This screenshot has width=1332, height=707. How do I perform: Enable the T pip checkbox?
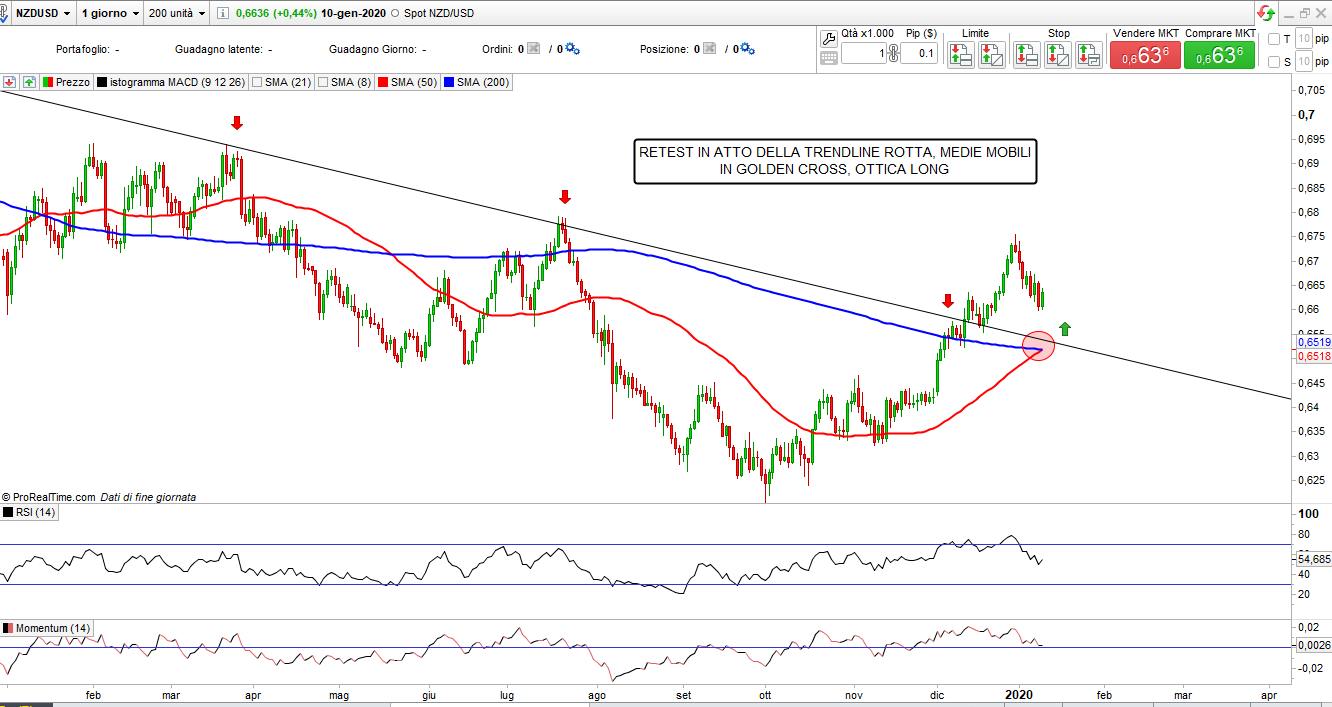(x=1273, y=39)
